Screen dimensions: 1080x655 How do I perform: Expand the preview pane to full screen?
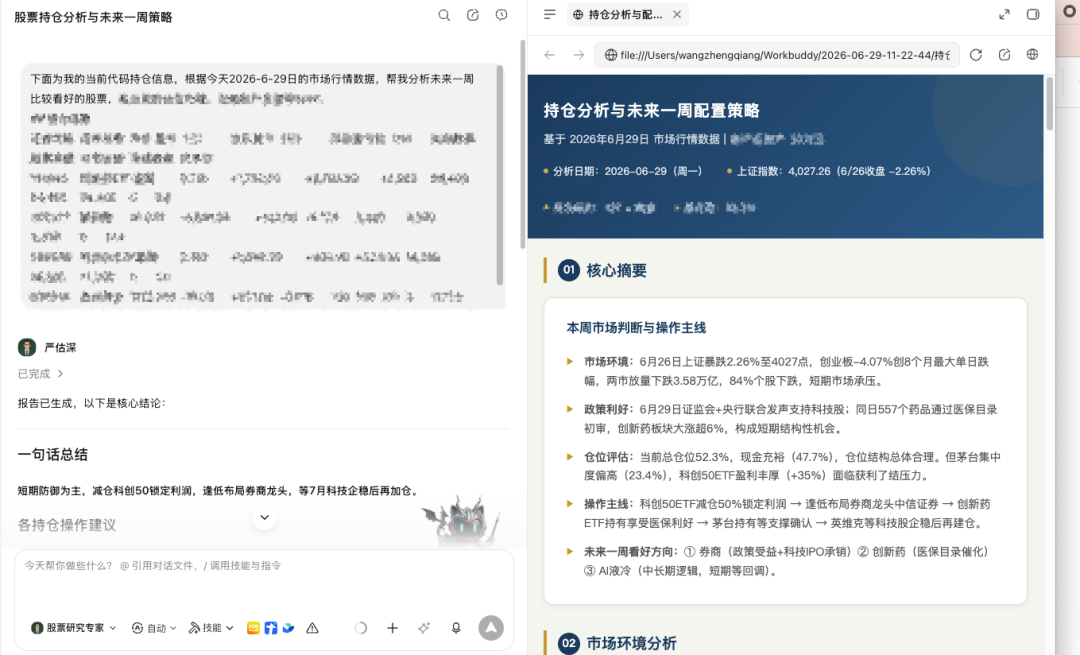(x=1004, y=14)
